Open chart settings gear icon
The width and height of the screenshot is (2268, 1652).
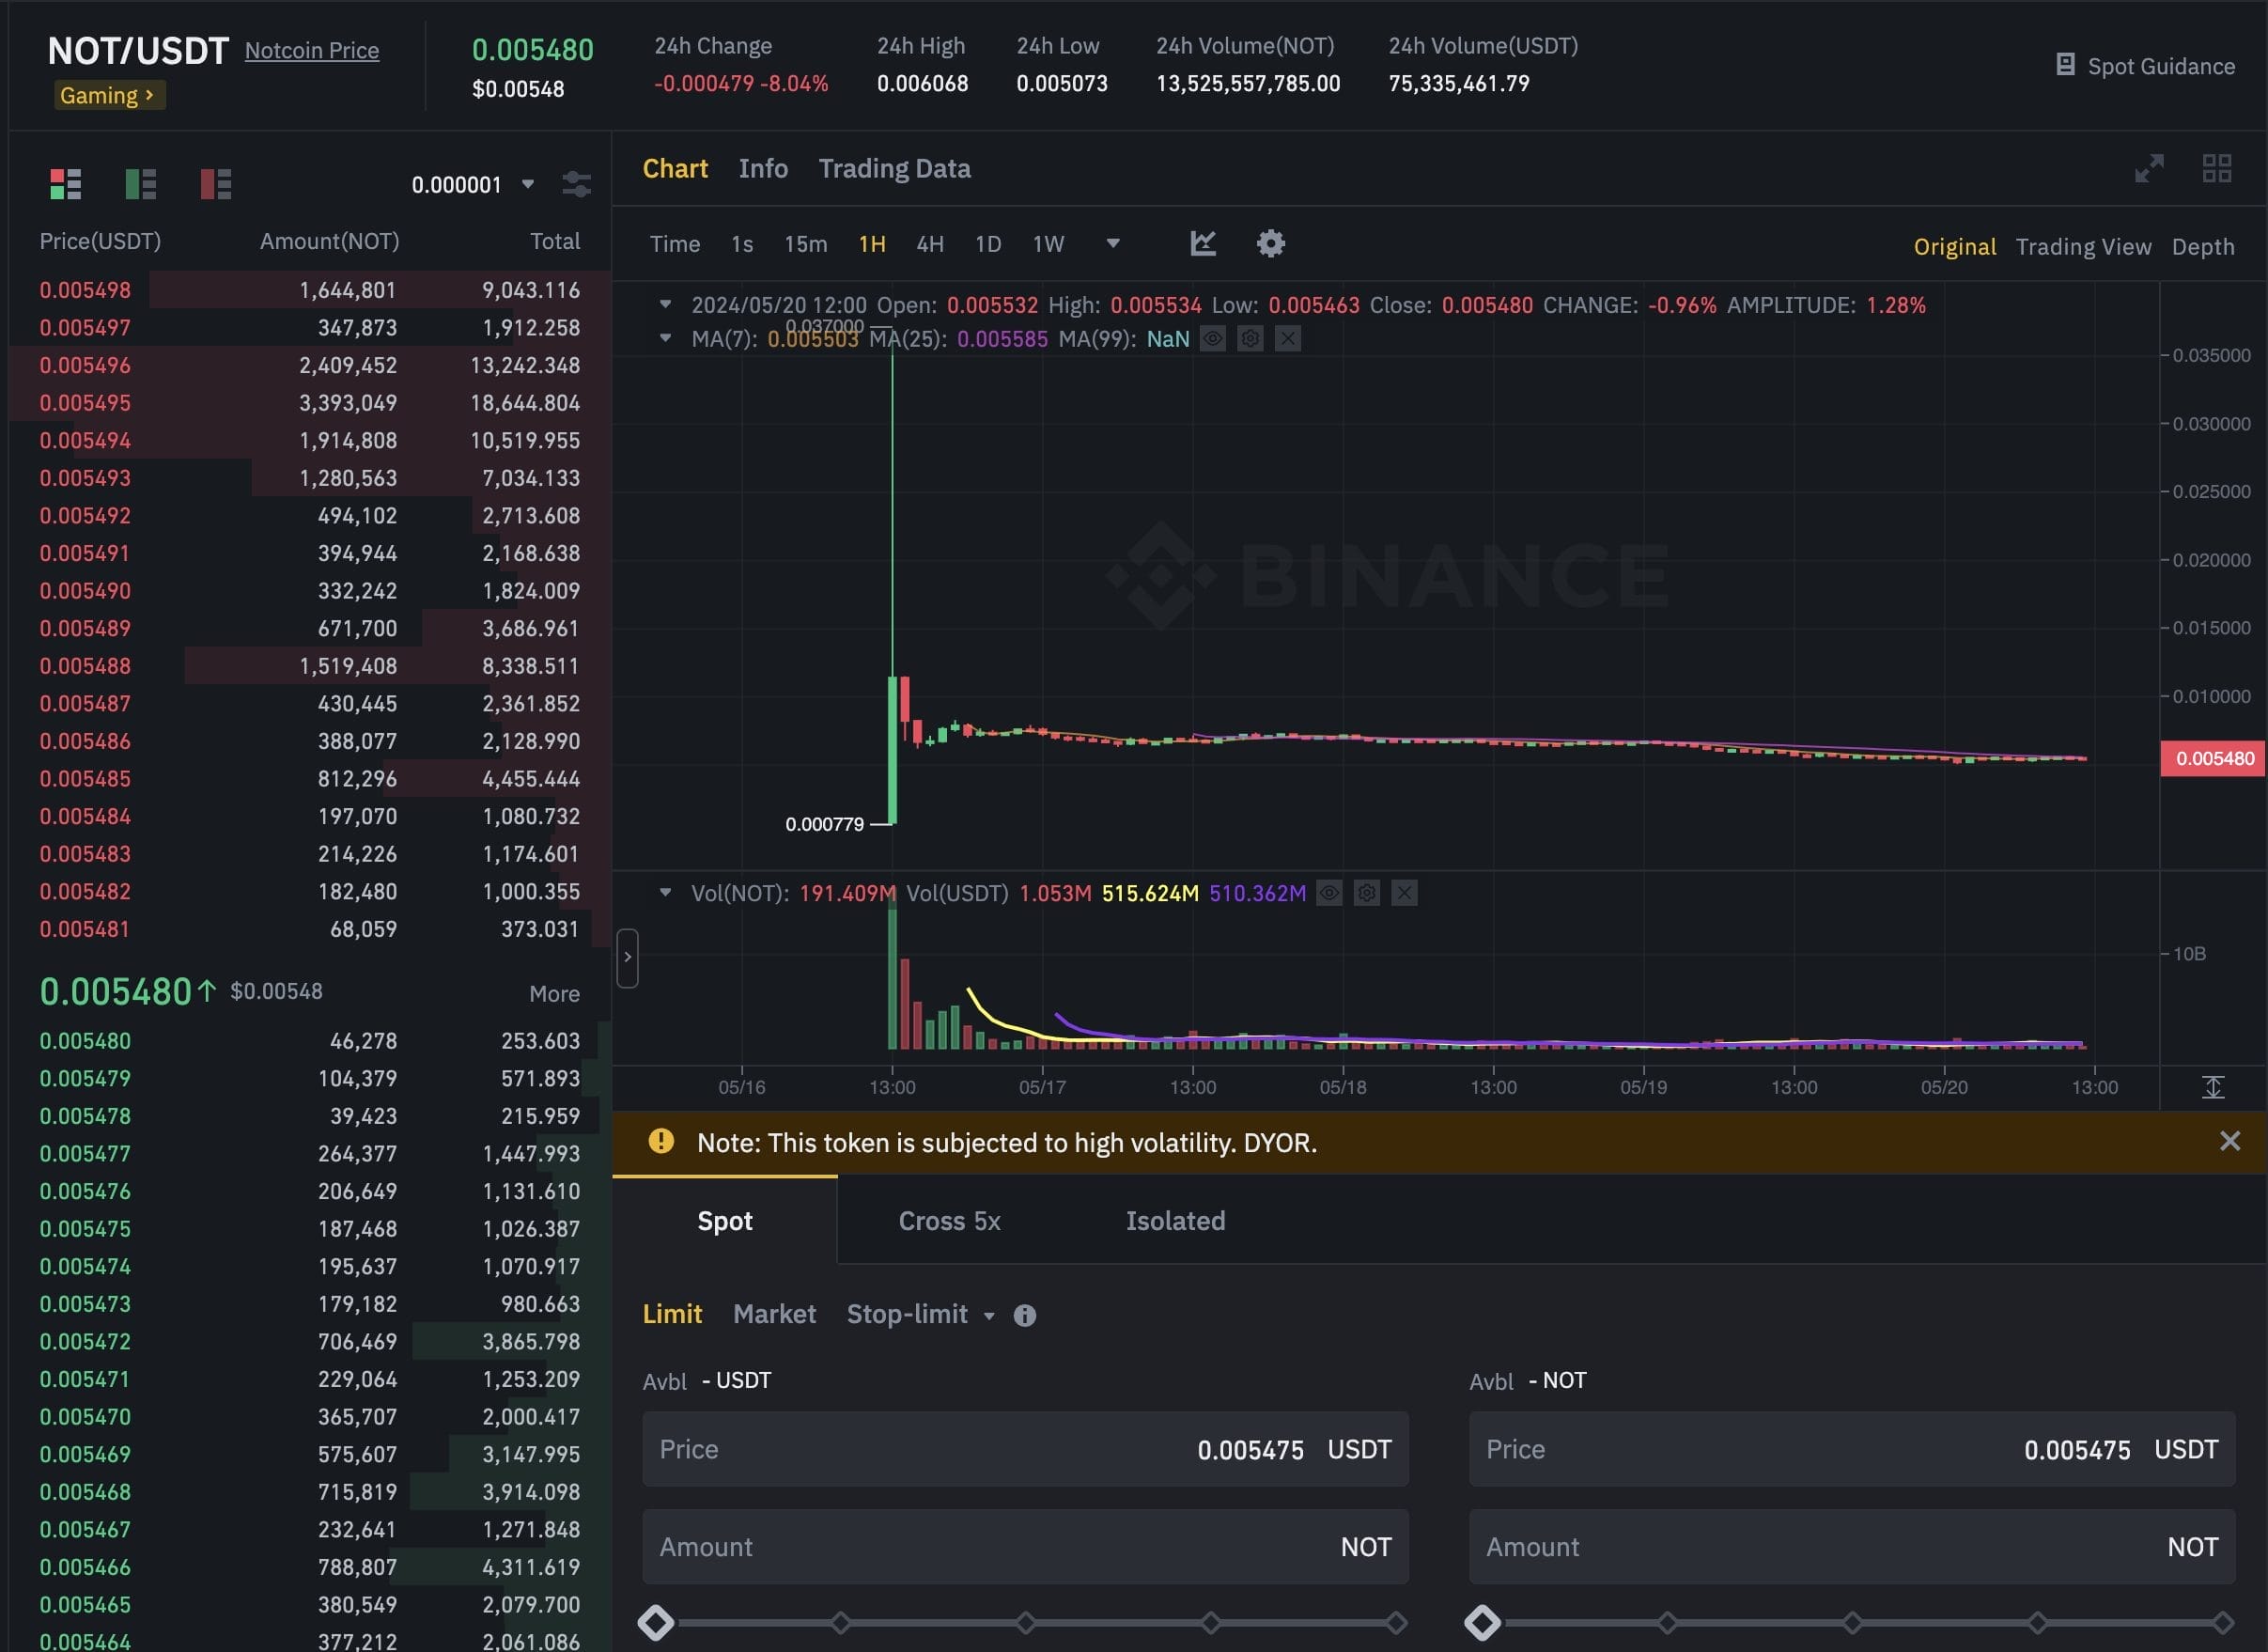pos(1271,243)
